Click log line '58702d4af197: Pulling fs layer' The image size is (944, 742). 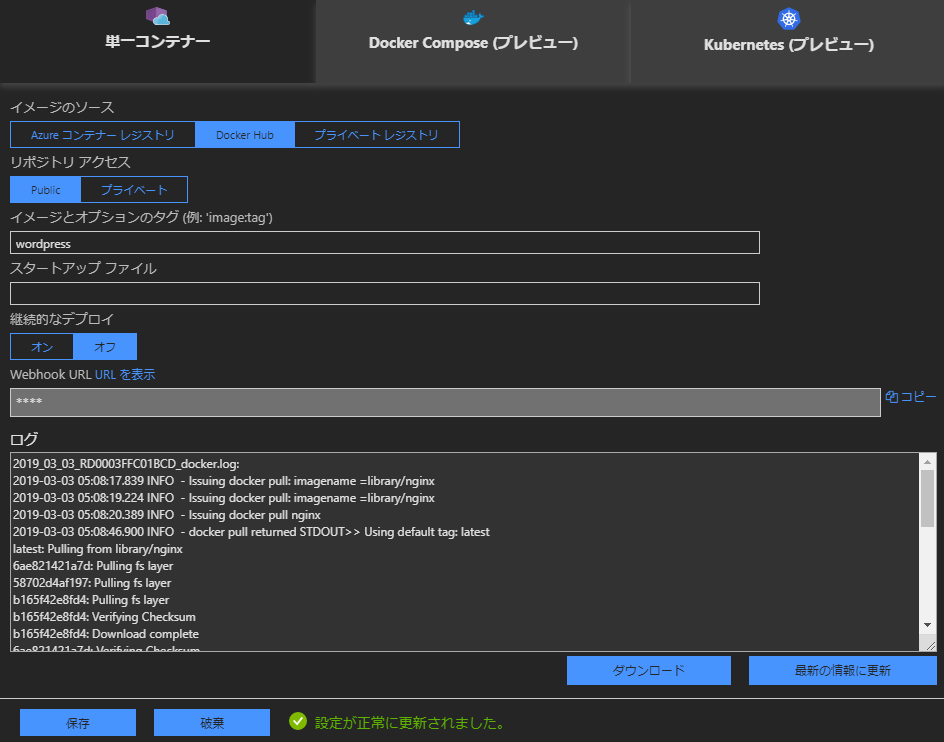click(x=92, y=583)
